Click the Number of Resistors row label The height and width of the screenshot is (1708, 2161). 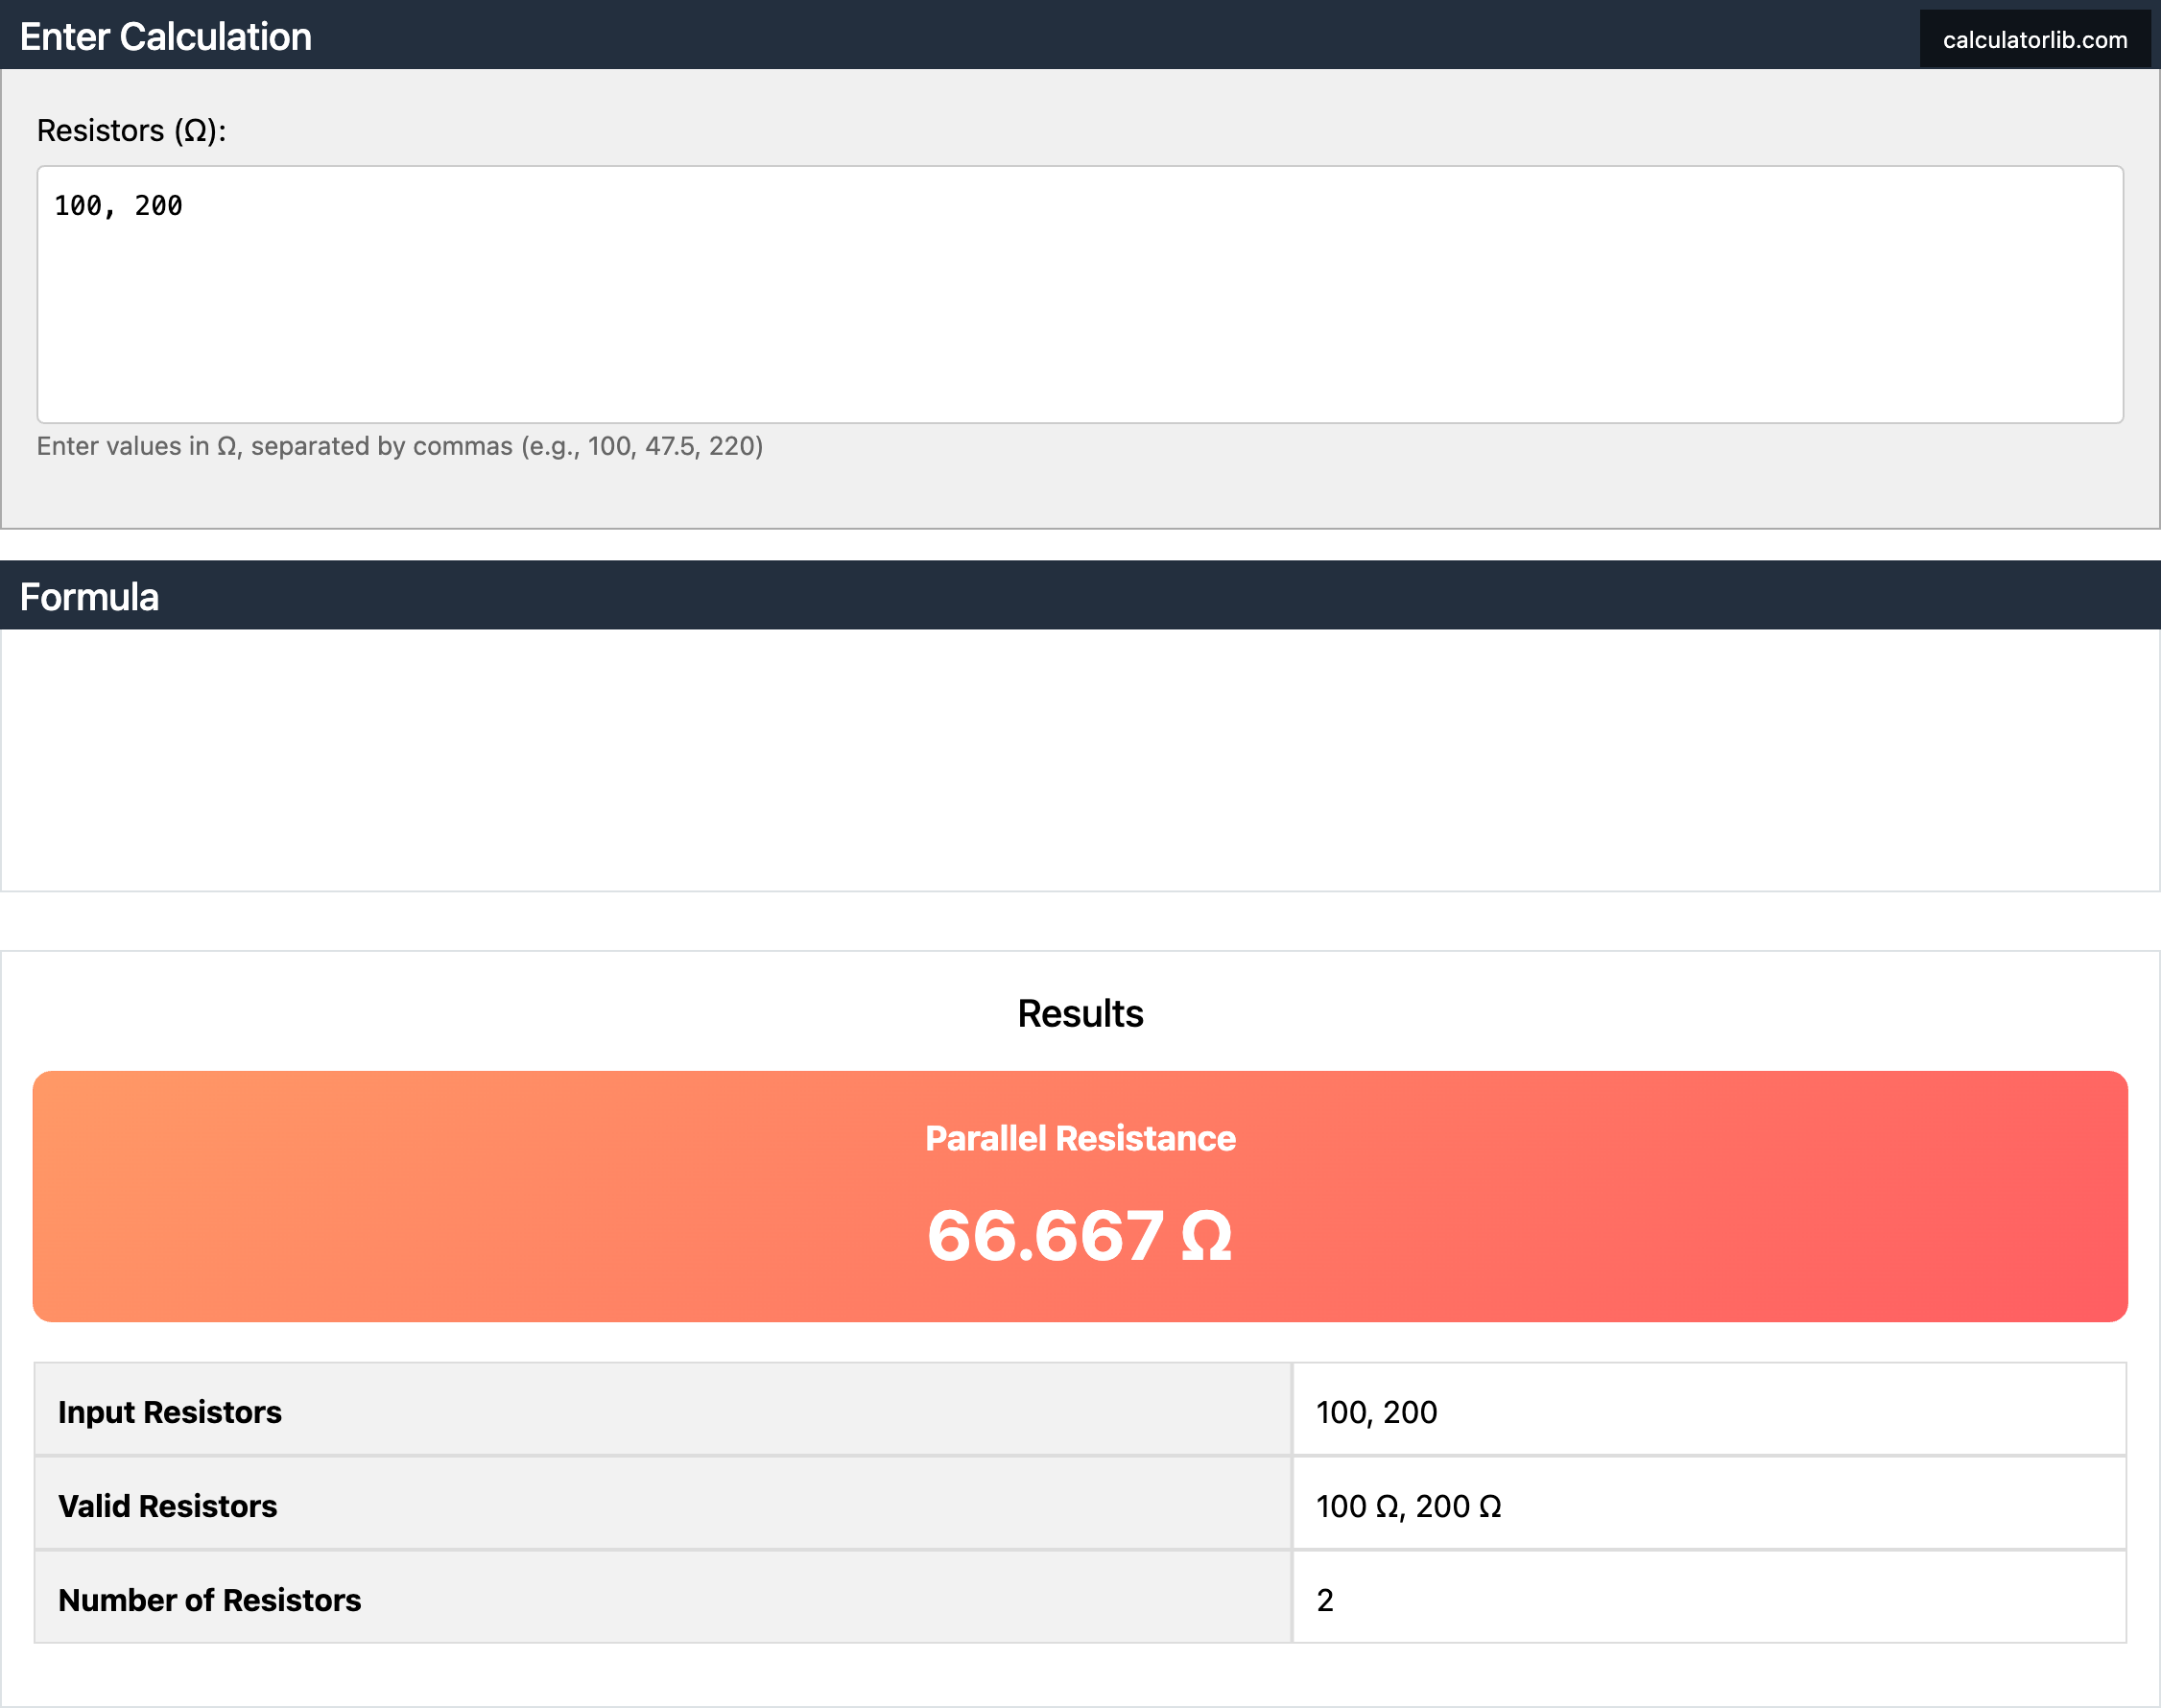(x=210, y=1600)
